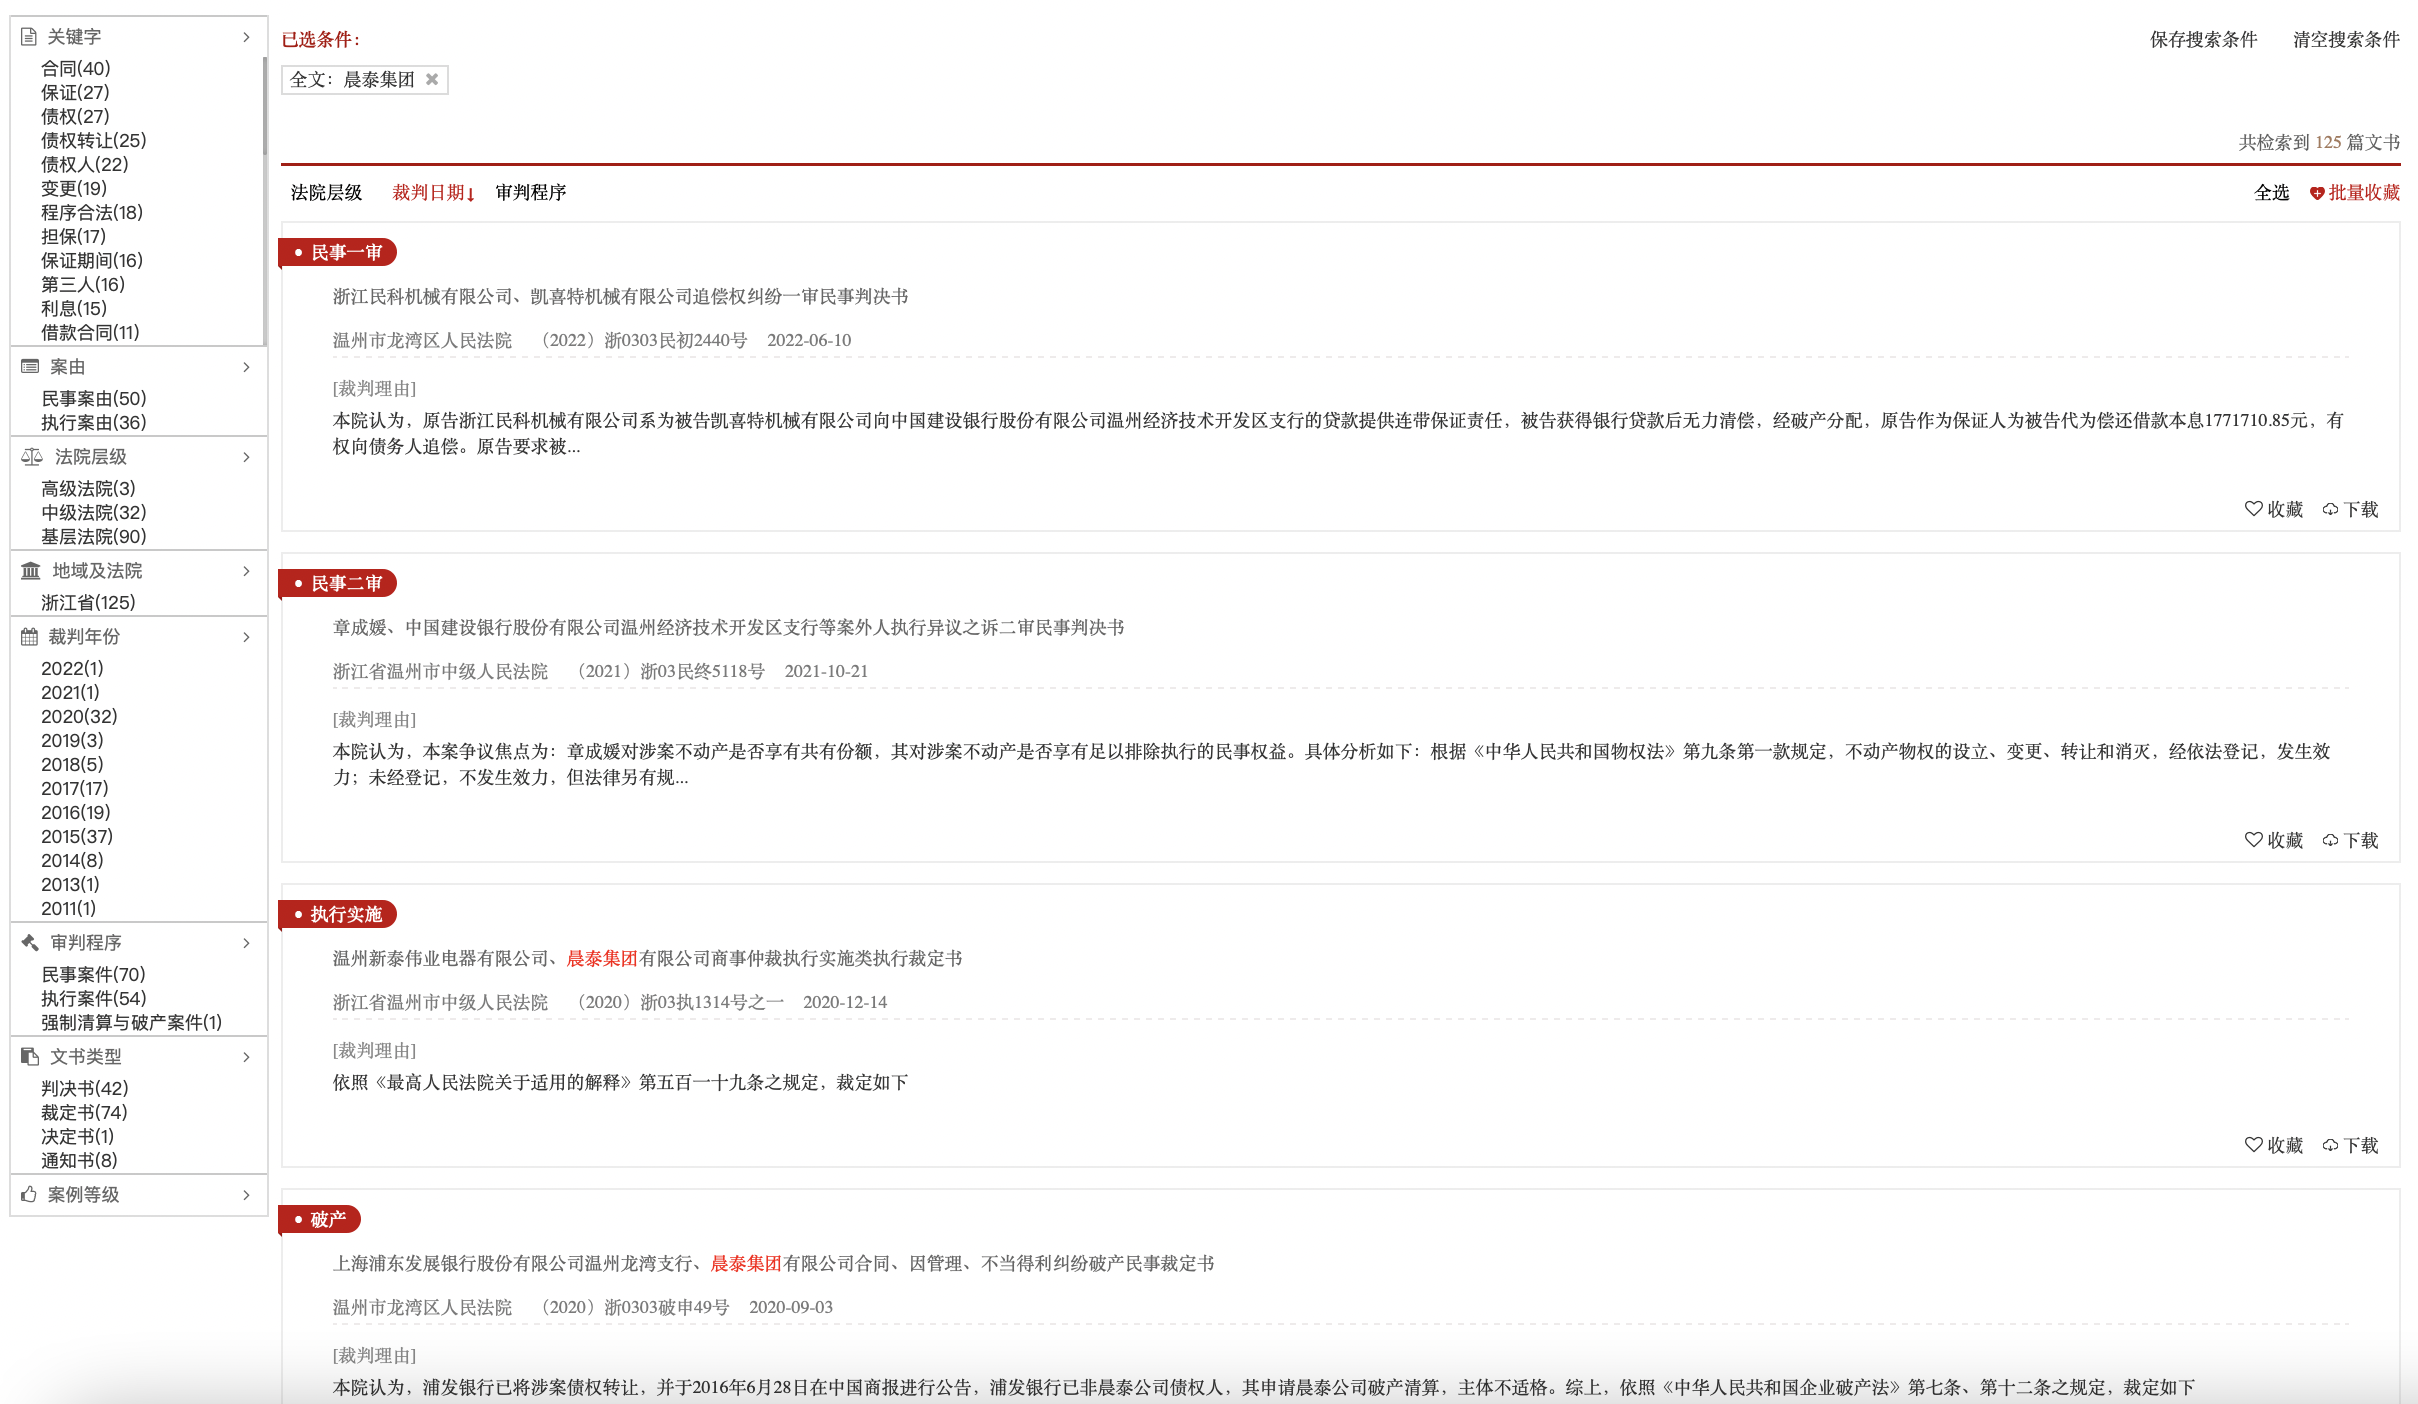Expand the 文书类型 section chevron
Viewport: 2418px width, 1404px height.
coord(246,1057)
